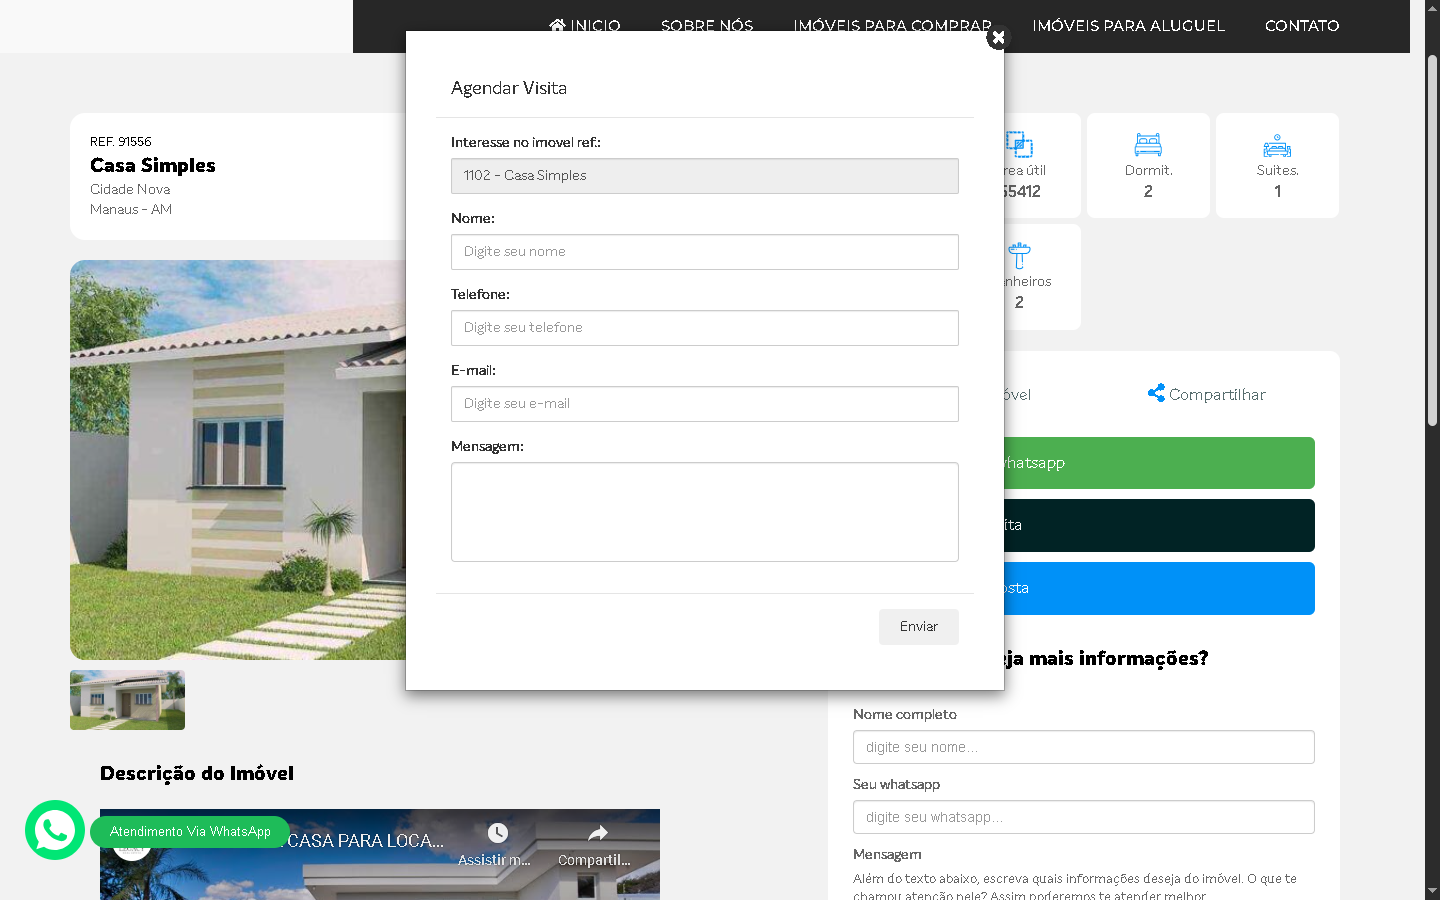Submit the form with Enviar button
The height and width of the screenshot is (900, 1440).
[918, 627]
